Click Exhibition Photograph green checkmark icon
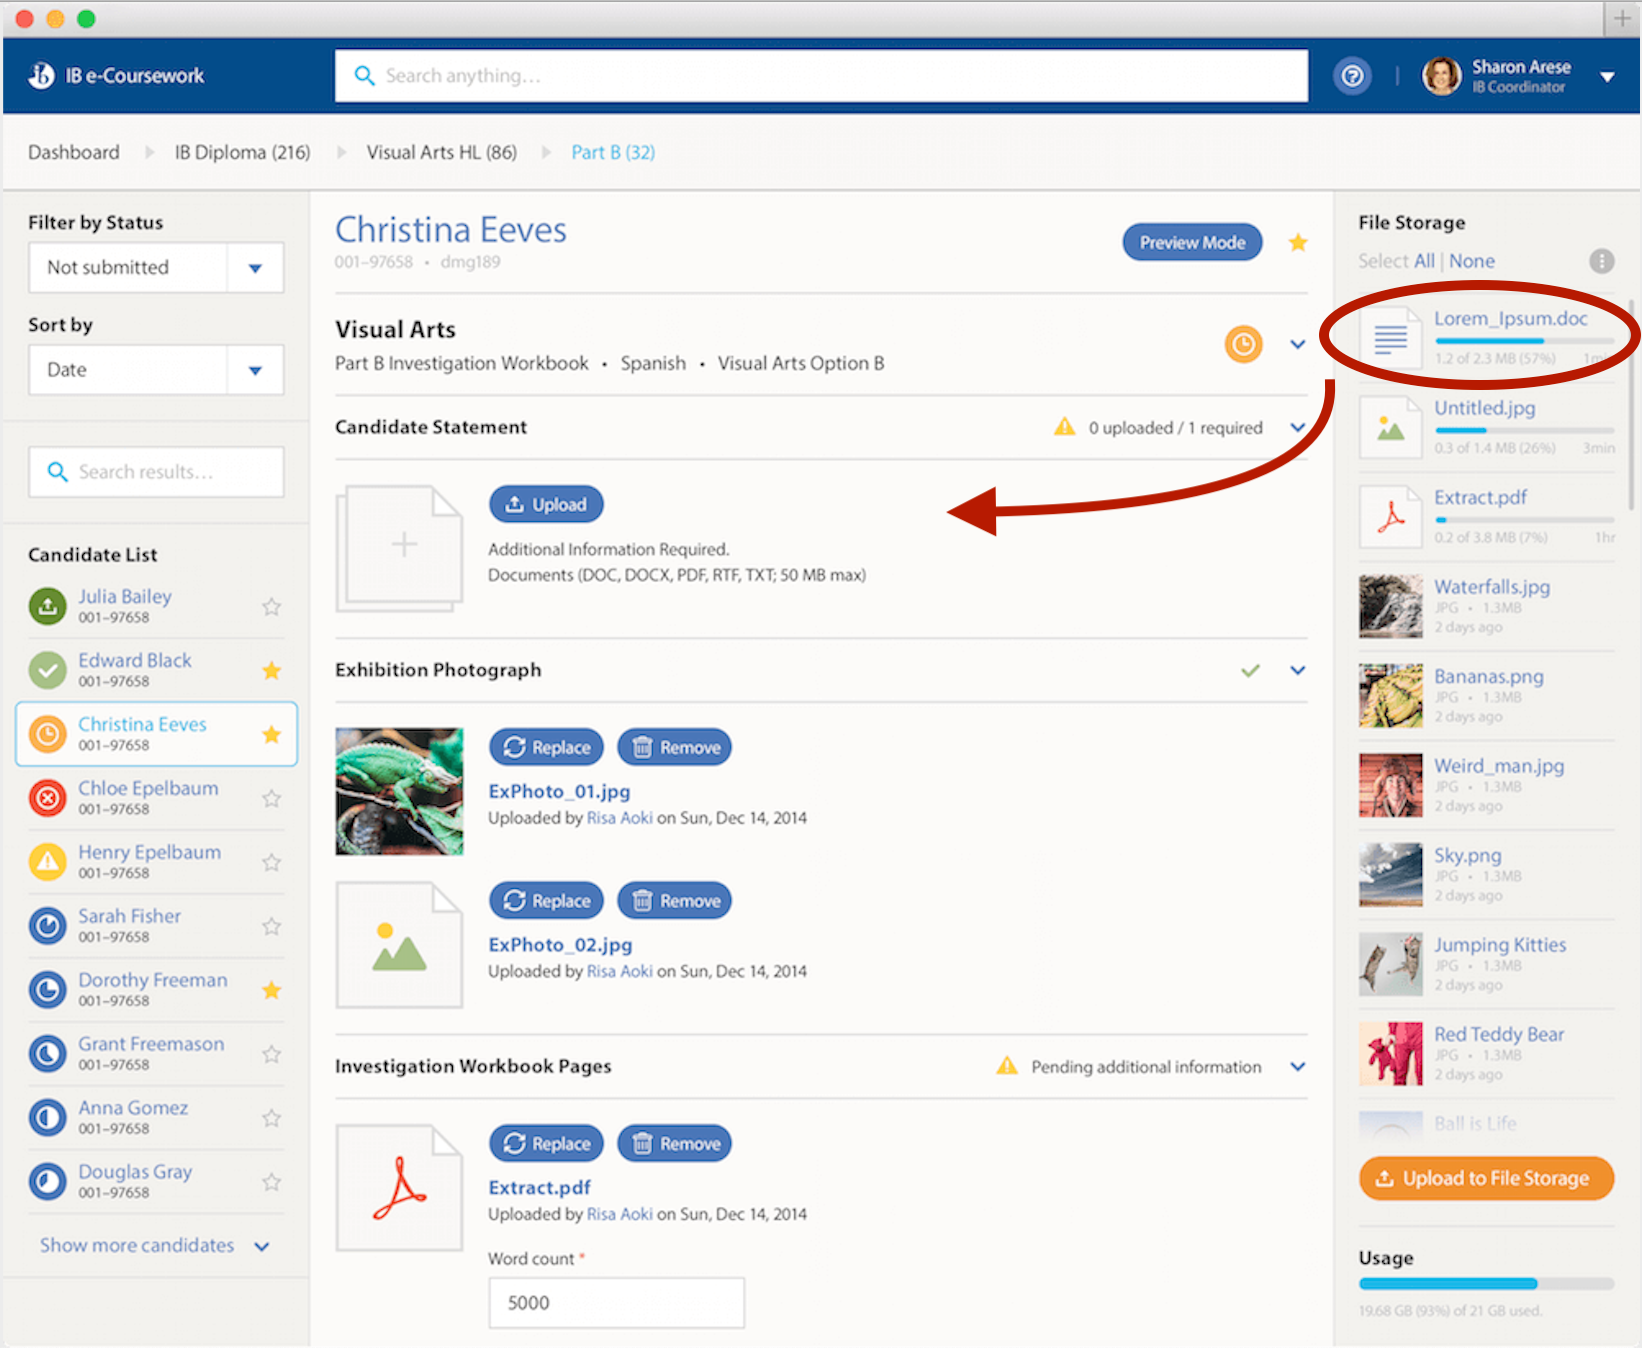This screenshot has height=1348, width=1642. tap(1250, 670)
